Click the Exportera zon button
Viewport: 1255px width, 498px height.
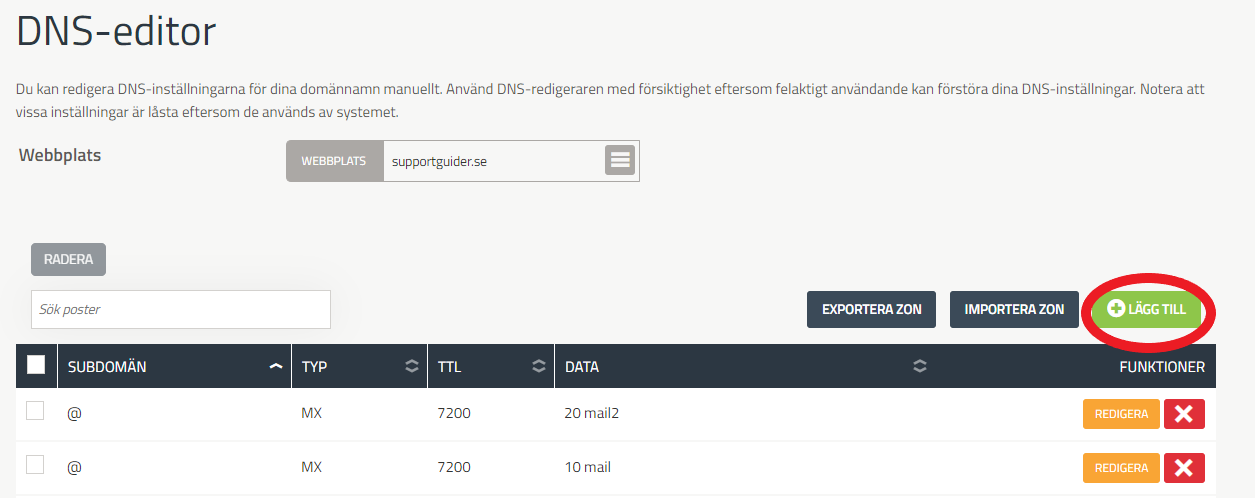872,309
